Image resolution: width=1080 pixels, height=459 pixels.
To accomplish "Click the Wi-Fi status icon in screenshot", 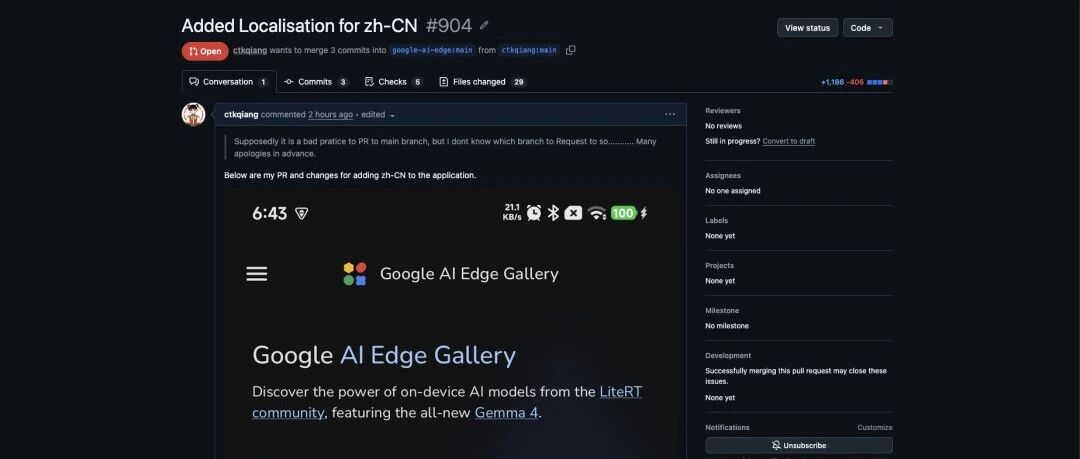I will pyautogui.click(x=596, y=213).
